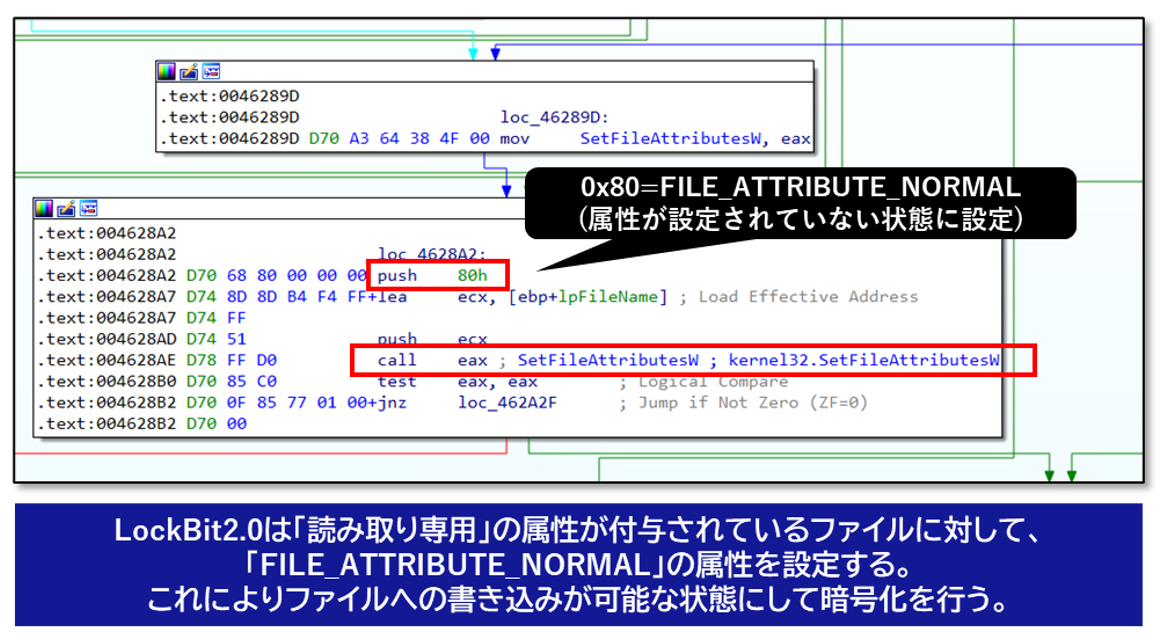The width and height of the screenshot is (1161, 638).
Task: Click address .text:004628B0
Action: (107, 382)
